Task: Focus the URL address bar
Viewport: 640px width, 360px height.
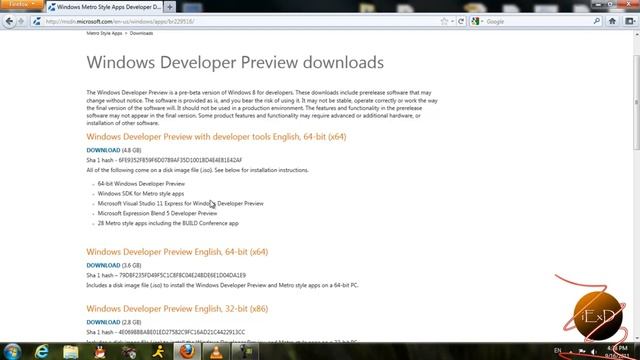Action: (x=241, y=22)
